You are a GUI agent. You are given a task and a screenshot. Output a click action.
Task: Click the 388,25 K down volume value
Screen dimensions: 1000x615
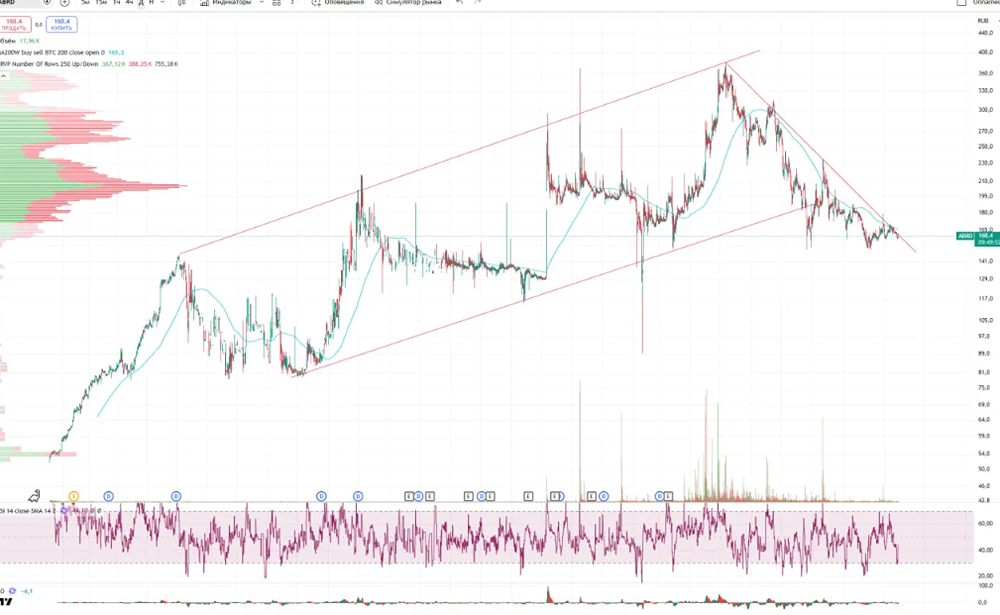[x=140, y=64]
